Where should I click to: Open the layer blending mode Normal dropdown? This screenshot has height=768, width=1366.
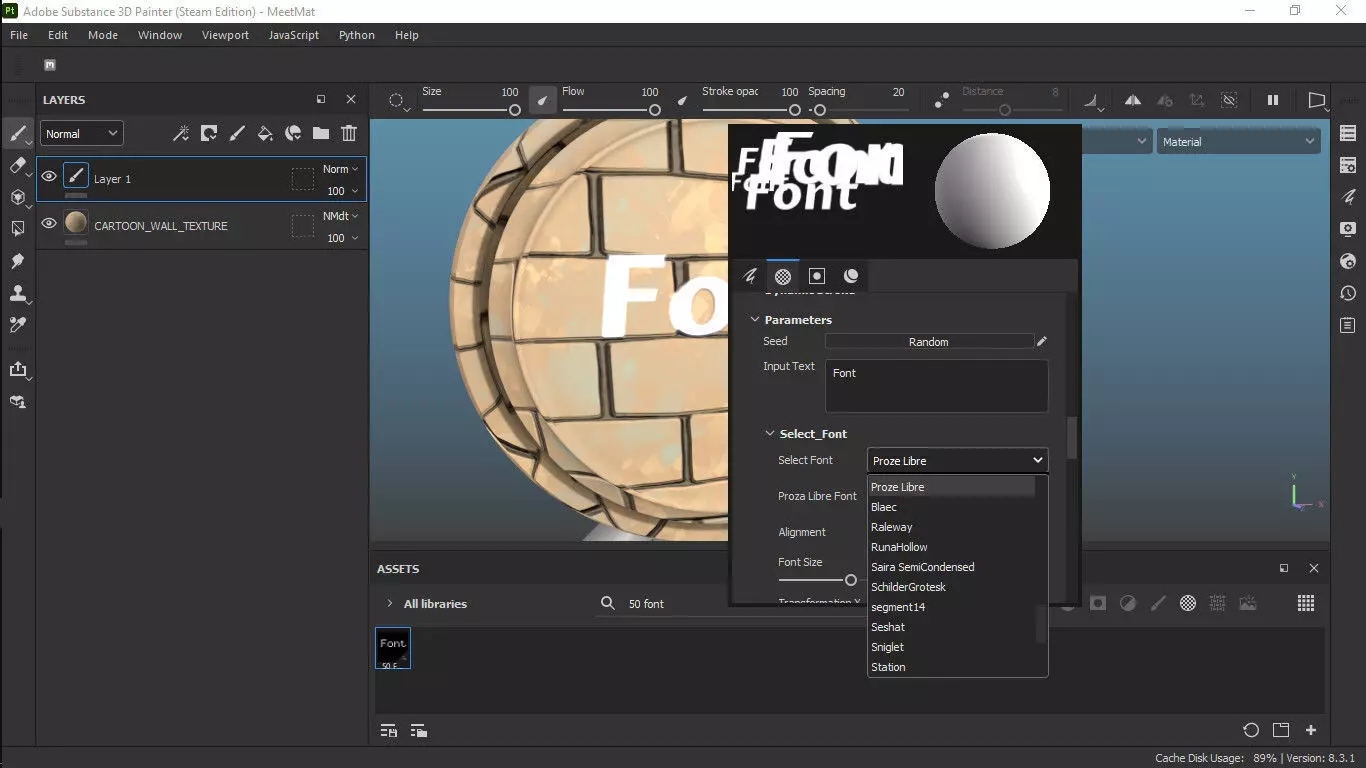(82, 133)
